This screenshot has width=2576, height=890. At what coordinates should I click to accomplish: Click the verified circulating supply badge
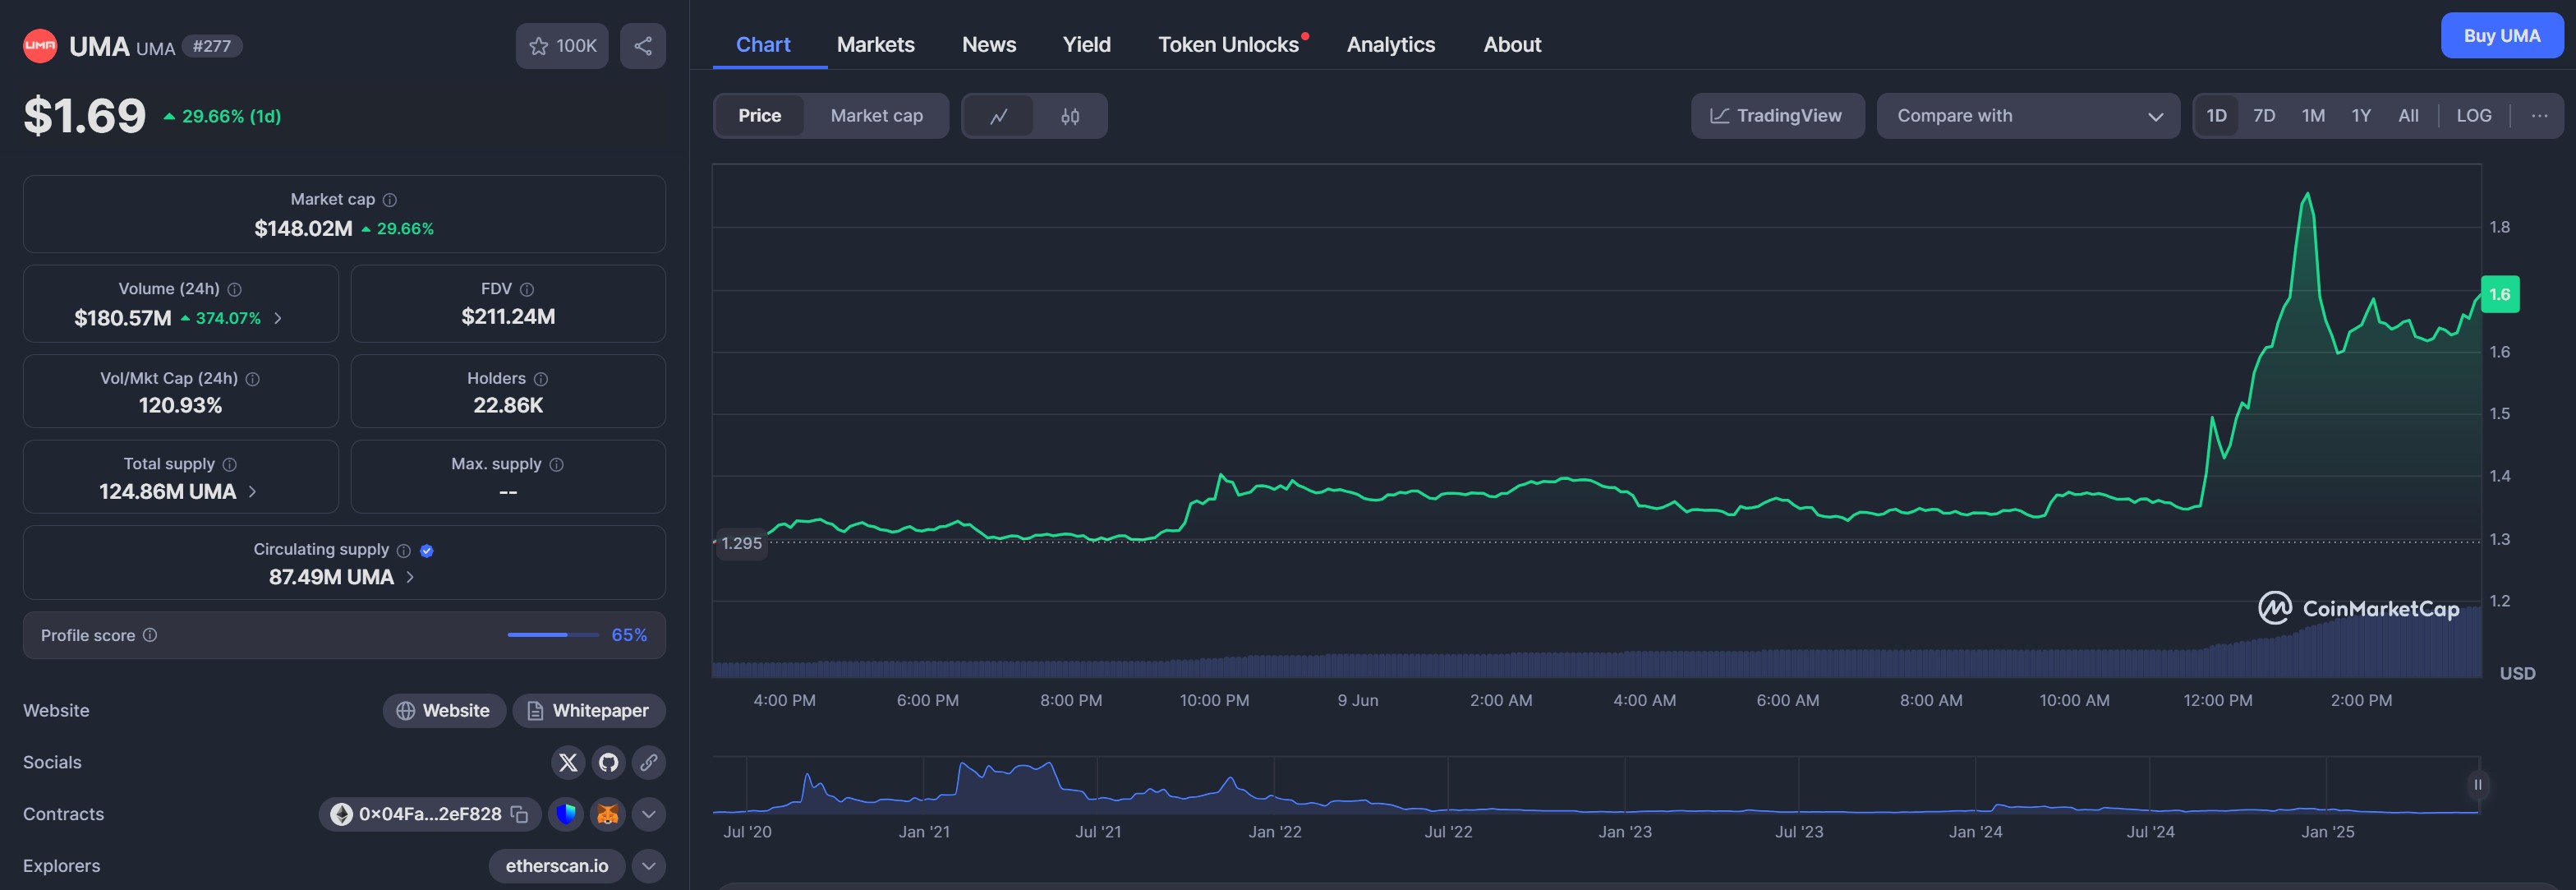[427, 550]
